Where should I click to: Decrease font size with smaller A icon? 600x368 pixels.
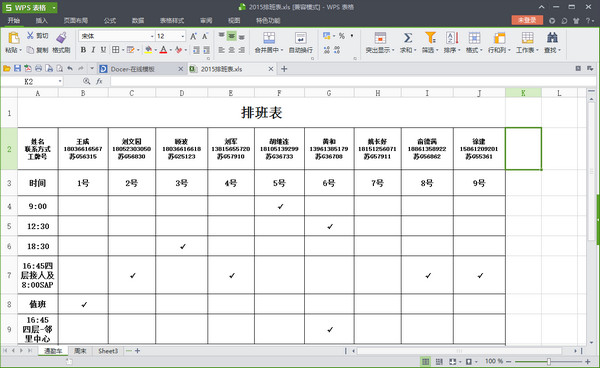coord(205,36)
